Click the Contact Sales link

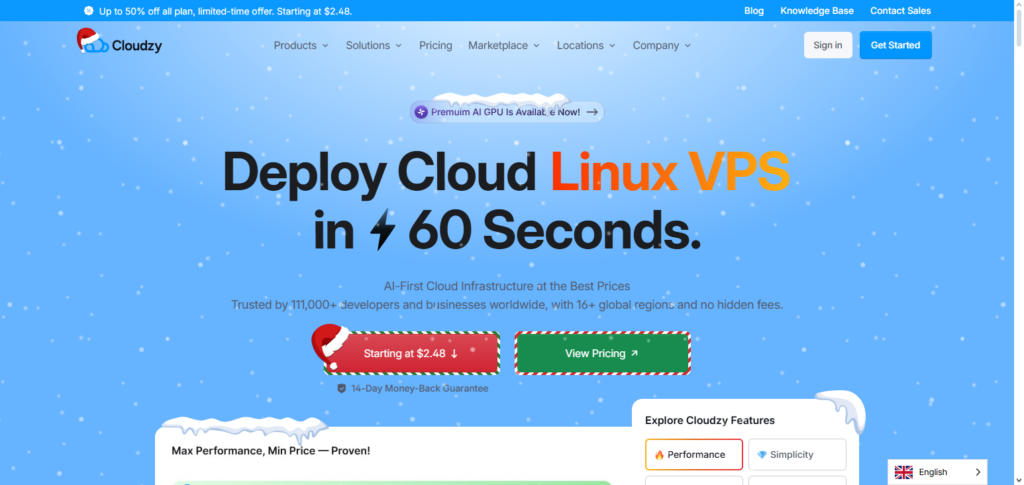coord(900,10)
